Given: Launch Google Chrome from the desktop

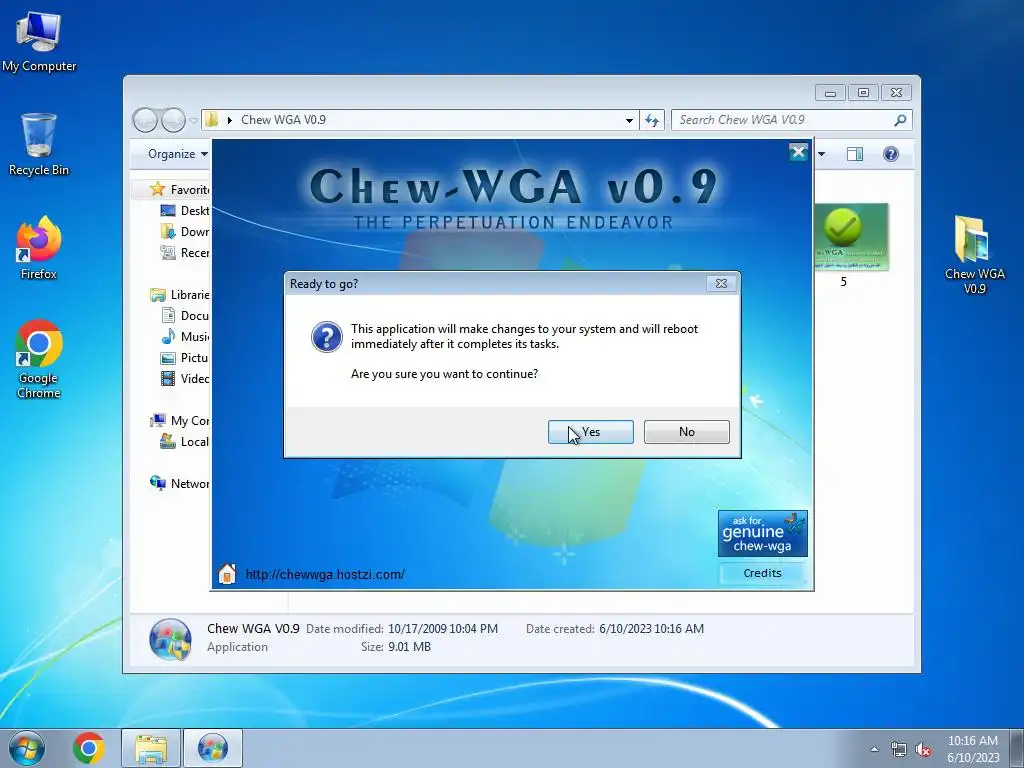Looking at the screenshot, I should (x=39, y=359).
